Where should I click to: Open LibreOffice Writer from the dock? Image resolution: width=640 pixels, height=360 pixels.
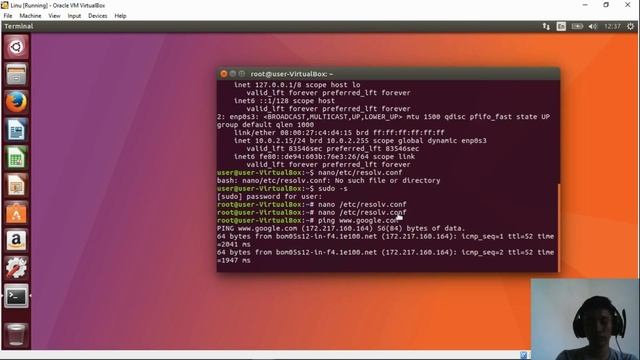(16, 130)
